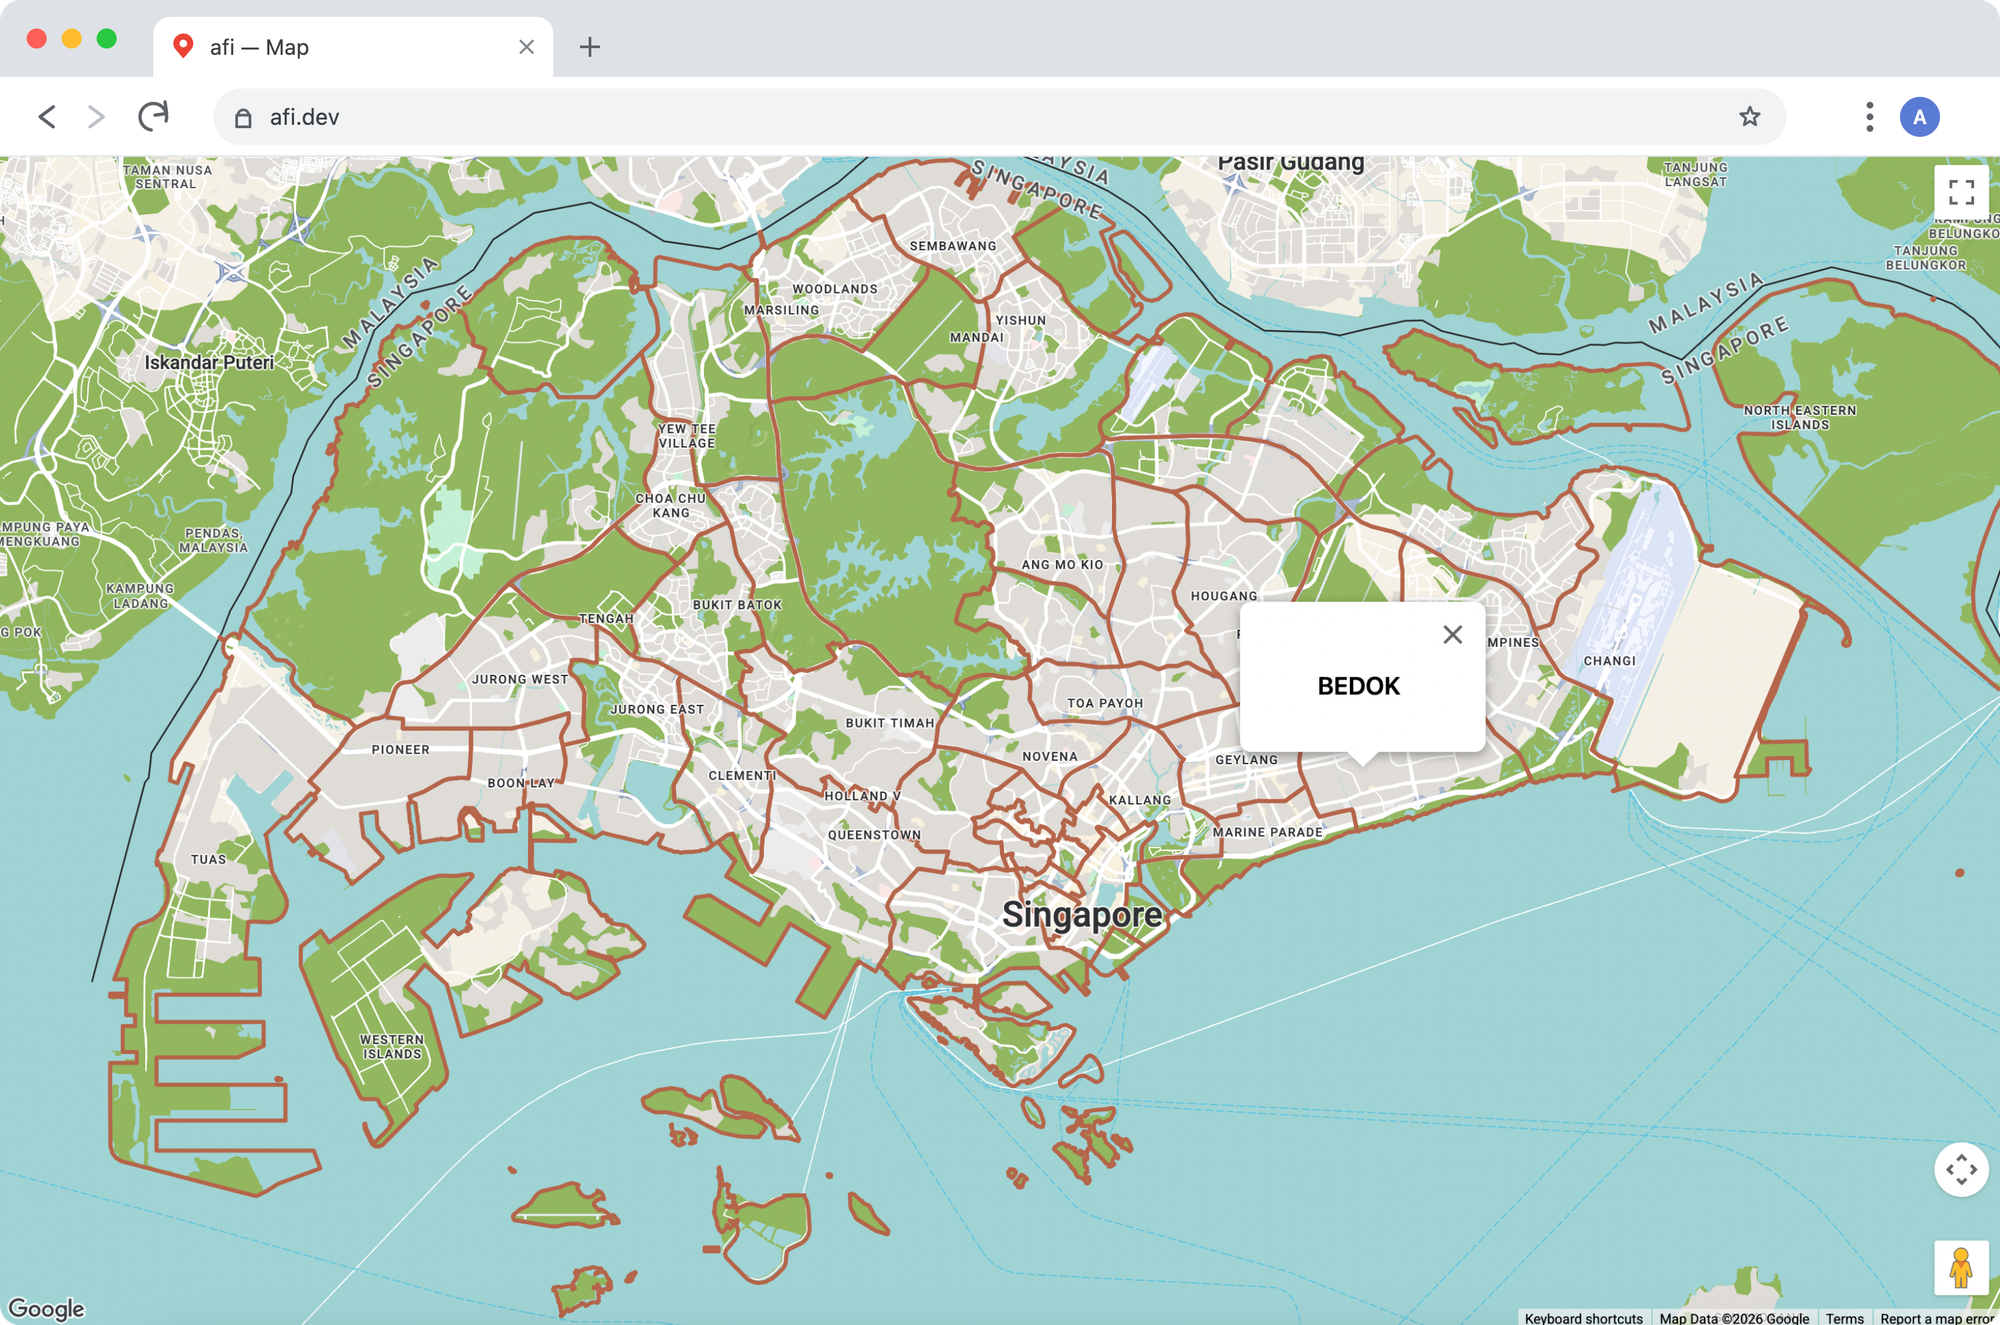The height and width of the screenshot is (1325, 2000).
Task: Open map camera controls button
Action: (x=1961, y=1169)
